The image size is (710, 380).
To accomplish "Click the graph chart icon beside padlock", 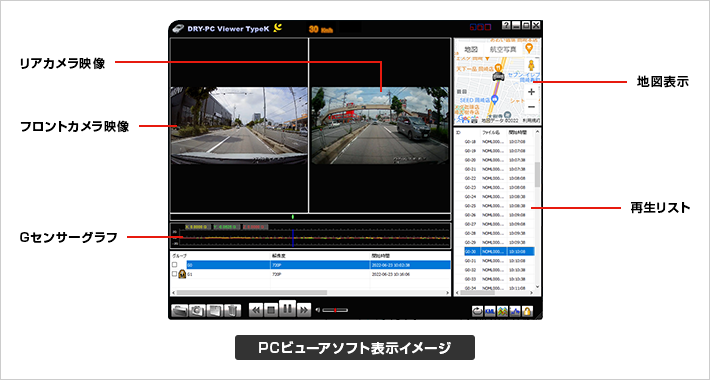I will [x=515, y=311].
